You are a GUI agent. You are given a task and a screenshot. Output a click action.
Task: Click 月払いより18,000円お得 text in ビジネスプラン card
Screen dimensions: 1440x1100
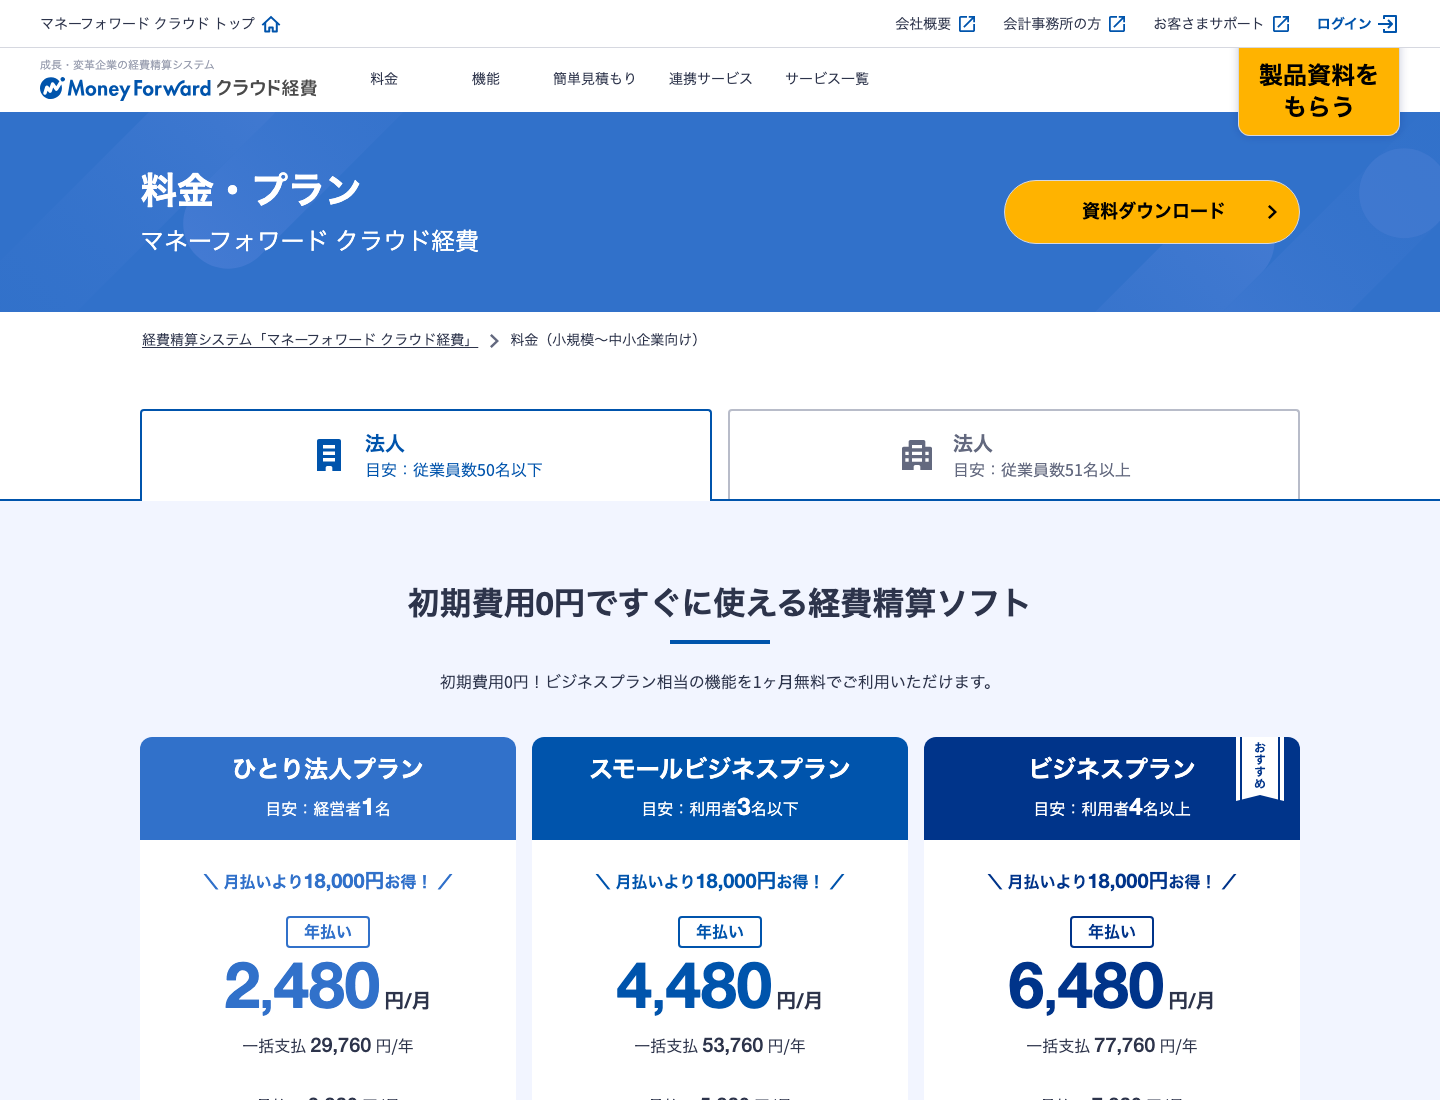(1112, 882)
